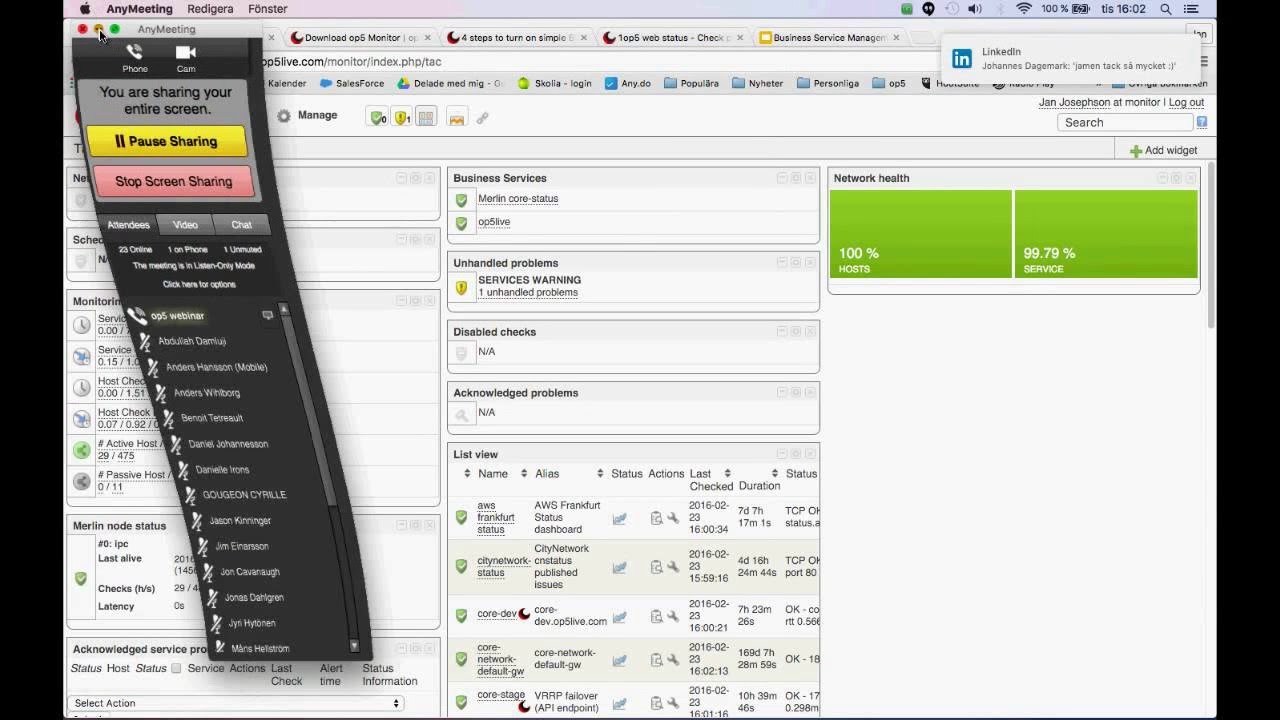Click the wrench icon for aws frankfurt status
This screenshot has height=720, width=1280.
coord(673,518)
